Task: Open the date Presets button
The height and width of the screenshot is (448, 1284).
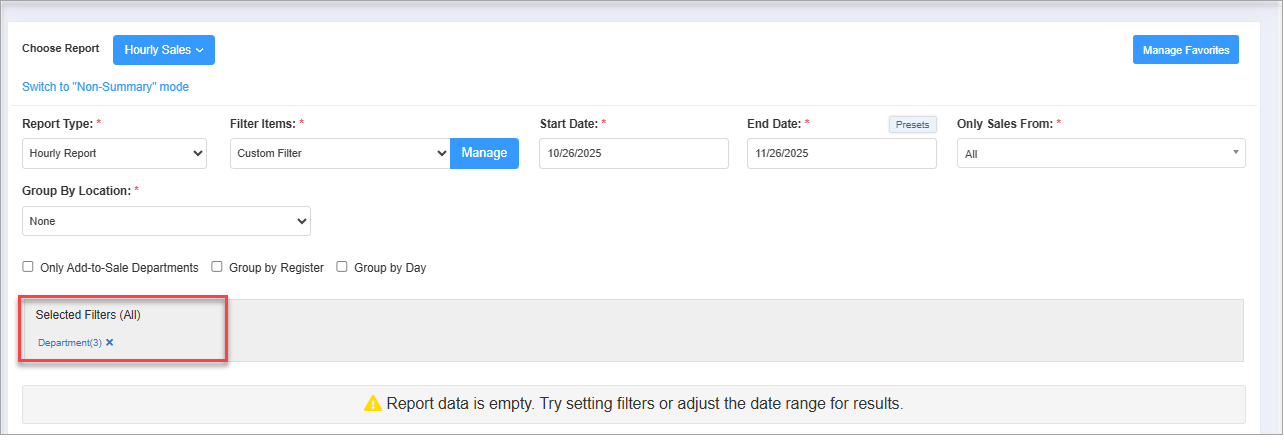Action: (911, 125)
